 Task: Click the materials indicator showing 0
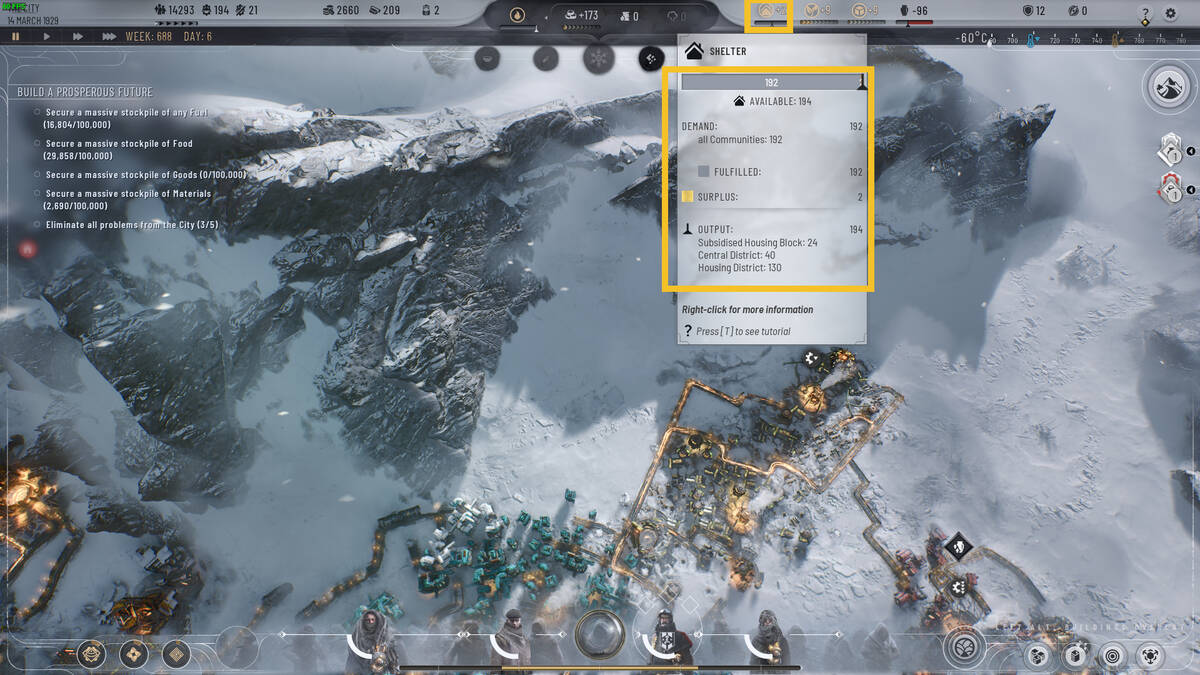630,15
